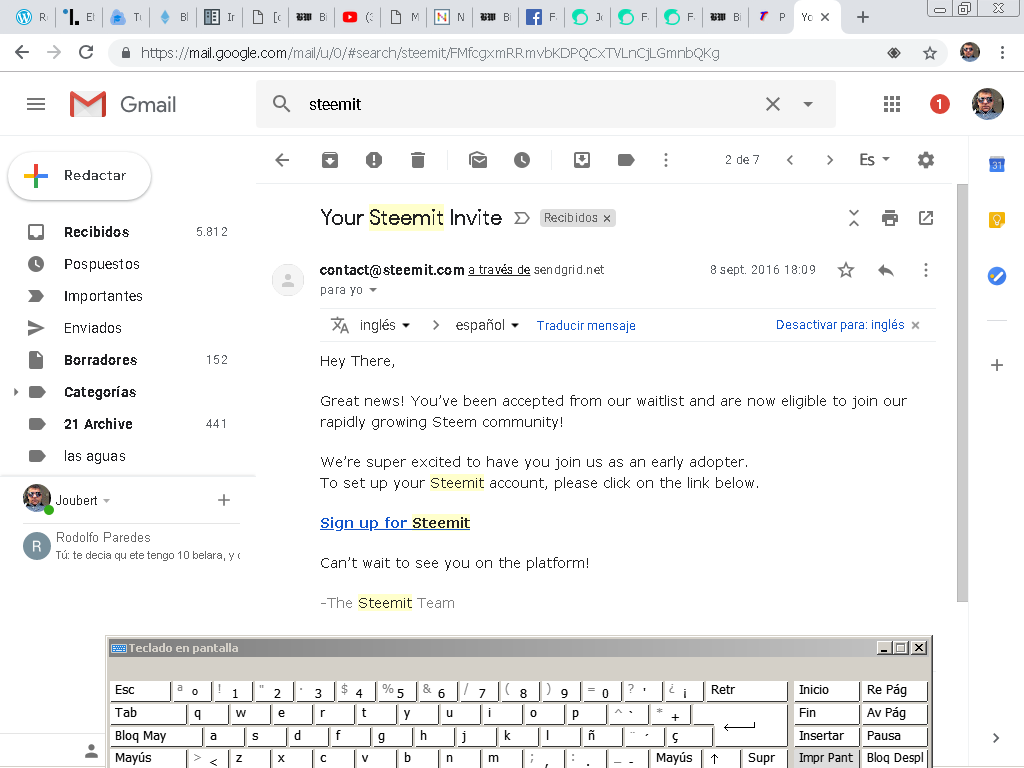Remove the Recibidos label
Image resolution: width=1024 pixels, height=768 pixels.
click(607, 218)
